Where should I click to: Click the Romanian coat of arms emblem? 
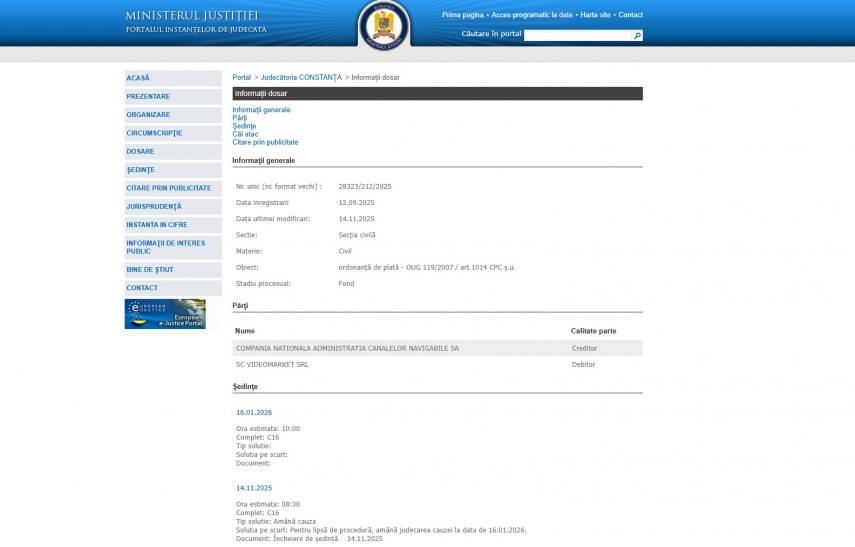click(x=384, y=25)
